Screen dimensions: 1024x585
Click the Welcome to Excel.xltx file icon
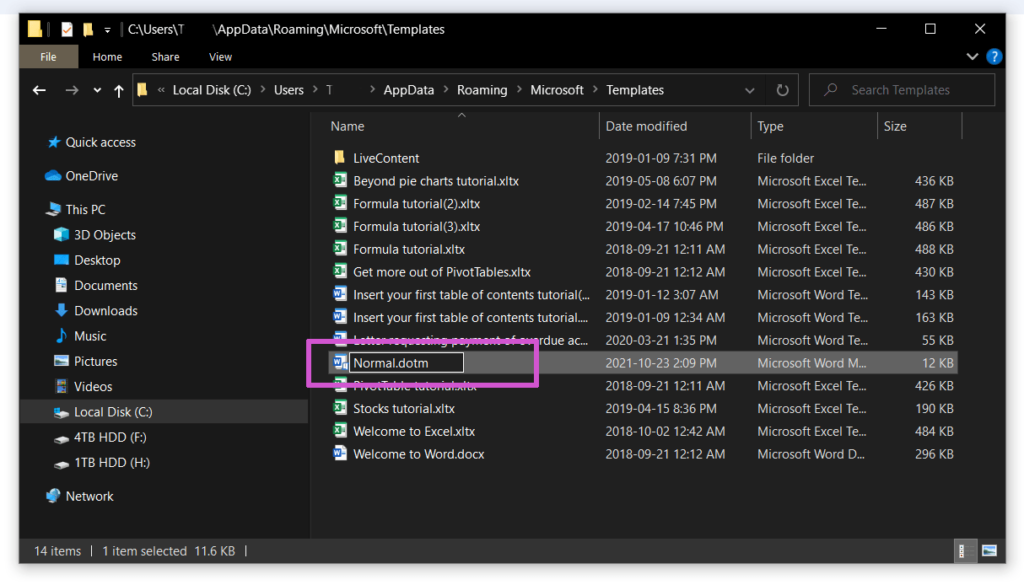tap(340, 431)
